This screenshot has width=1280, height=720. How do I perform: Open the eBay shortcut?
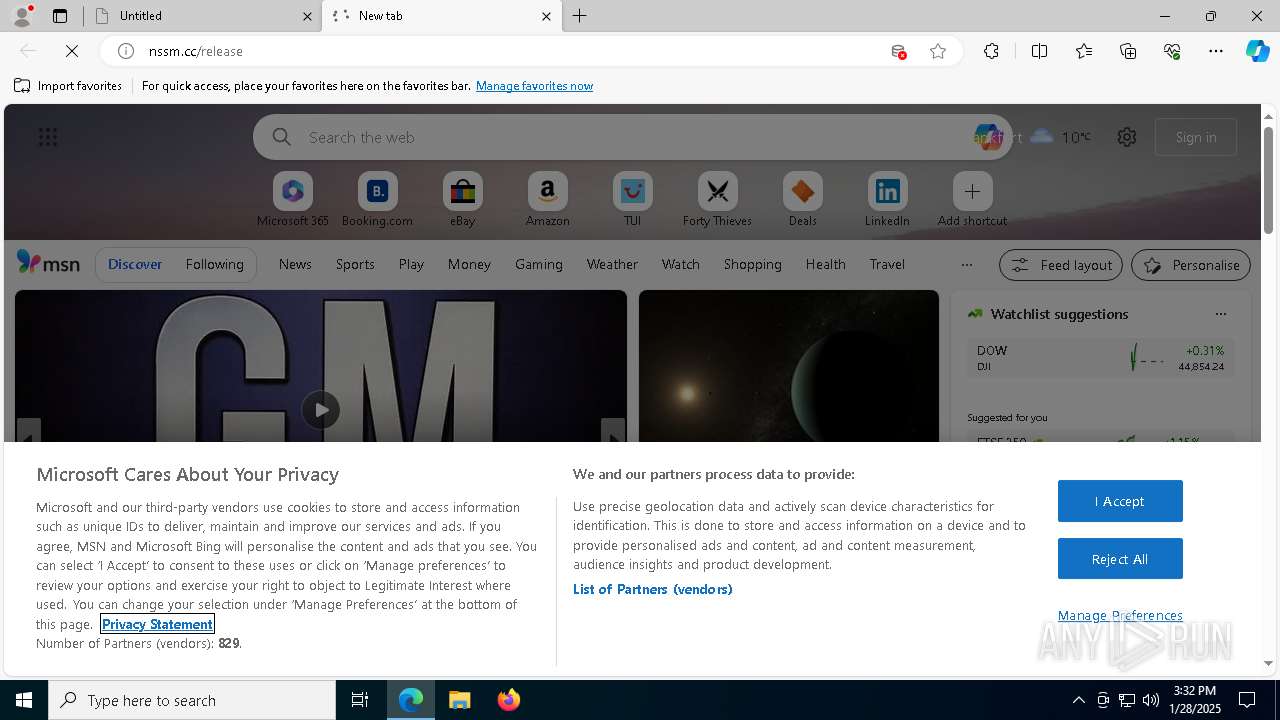[463, 199]
